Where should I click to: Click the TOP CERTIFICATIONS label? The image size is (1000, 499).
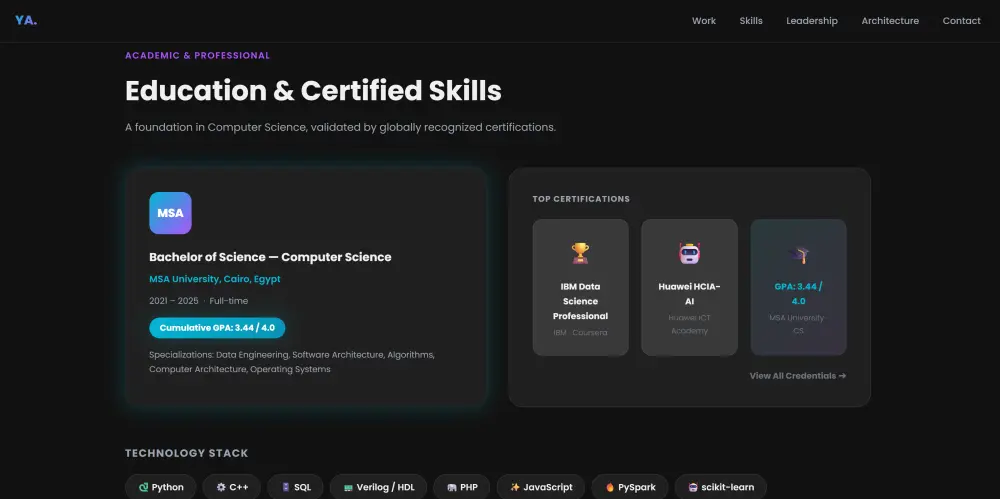tap(581, 199)
